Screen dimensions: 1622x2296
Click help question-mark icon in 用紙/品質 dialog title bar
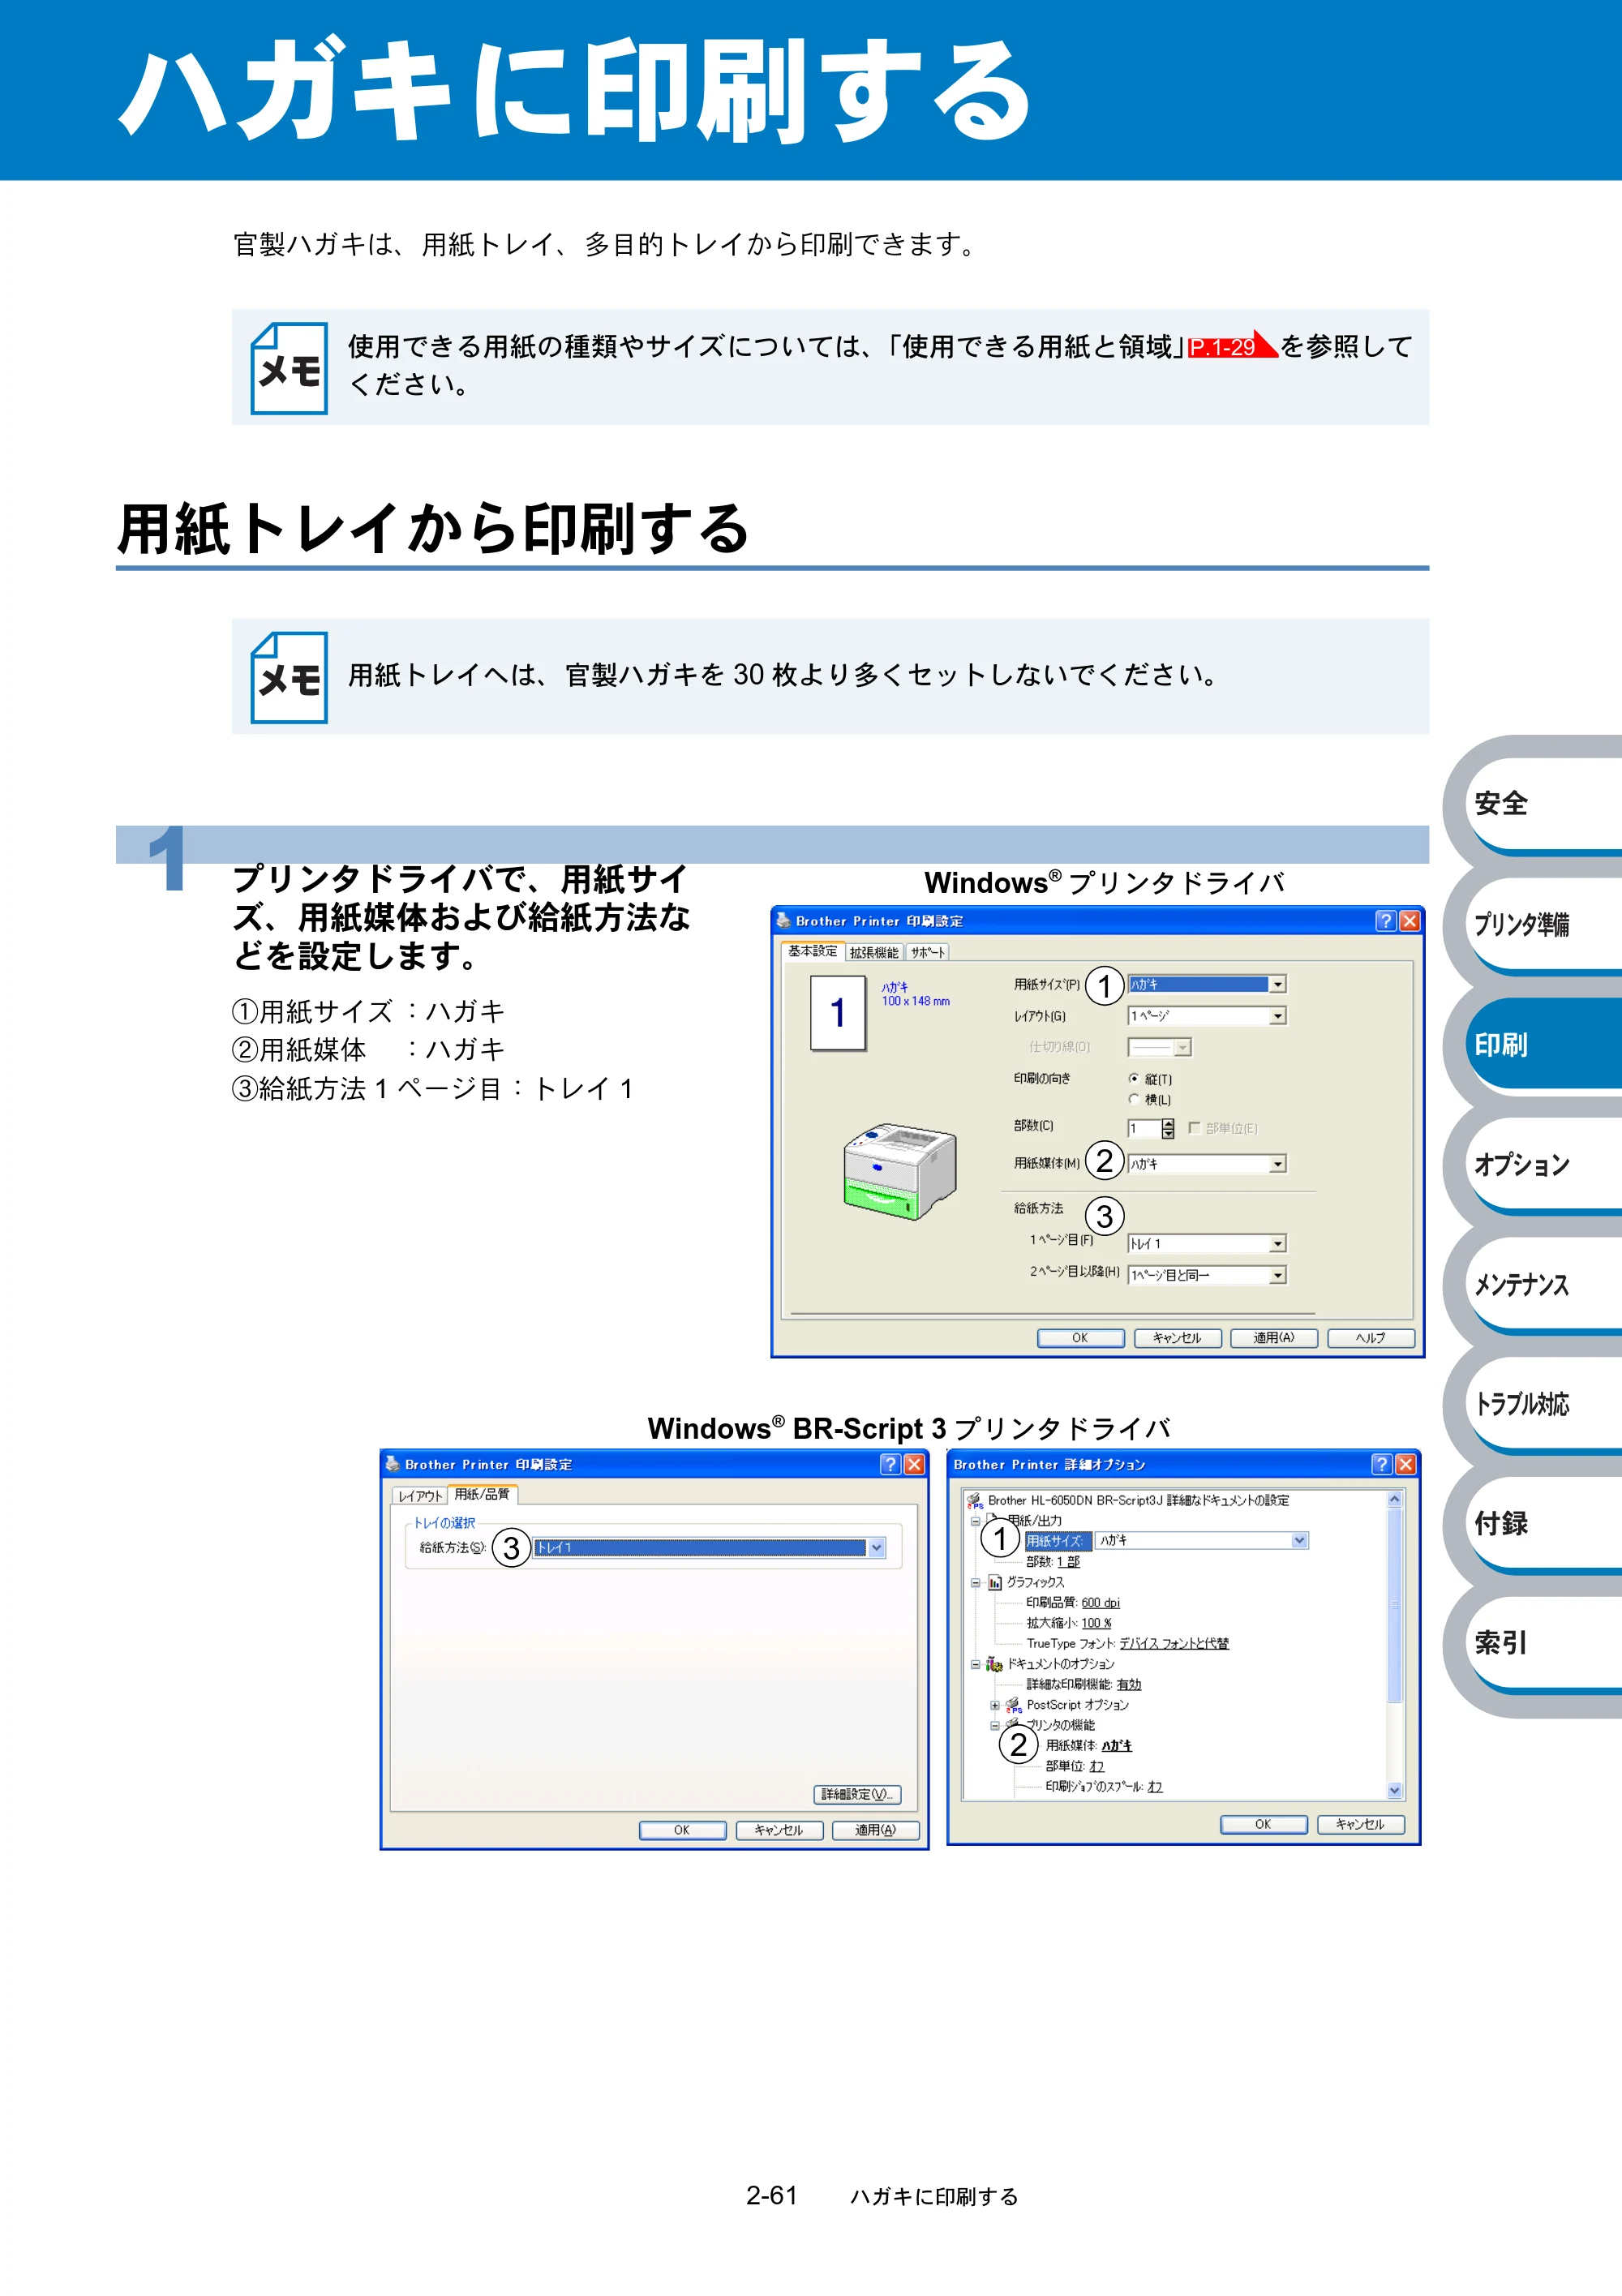[x=890, y=1464]
